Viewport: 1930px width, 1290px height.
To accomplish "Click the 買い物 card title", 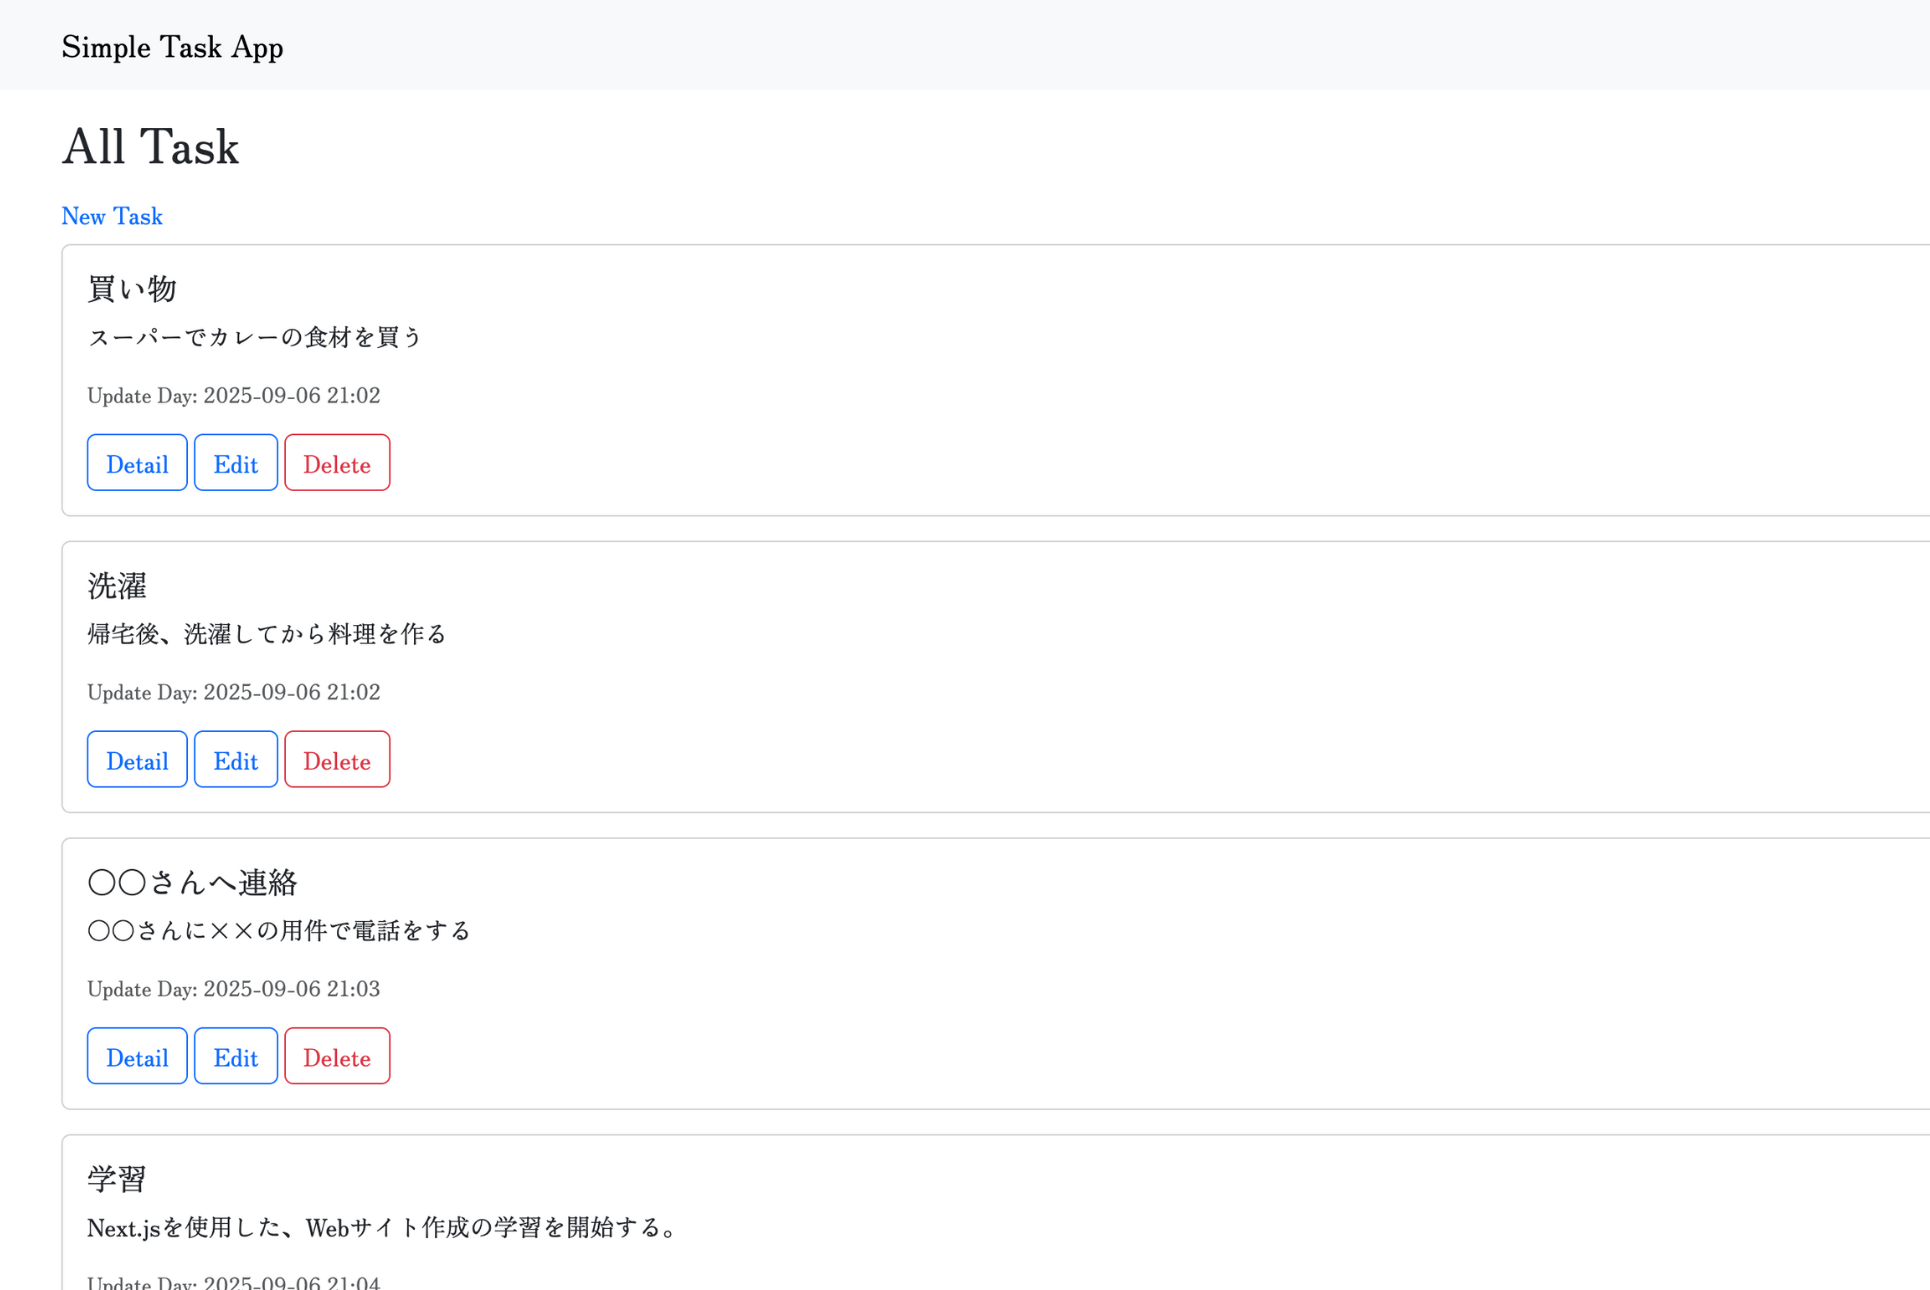I will click(132, 288).
